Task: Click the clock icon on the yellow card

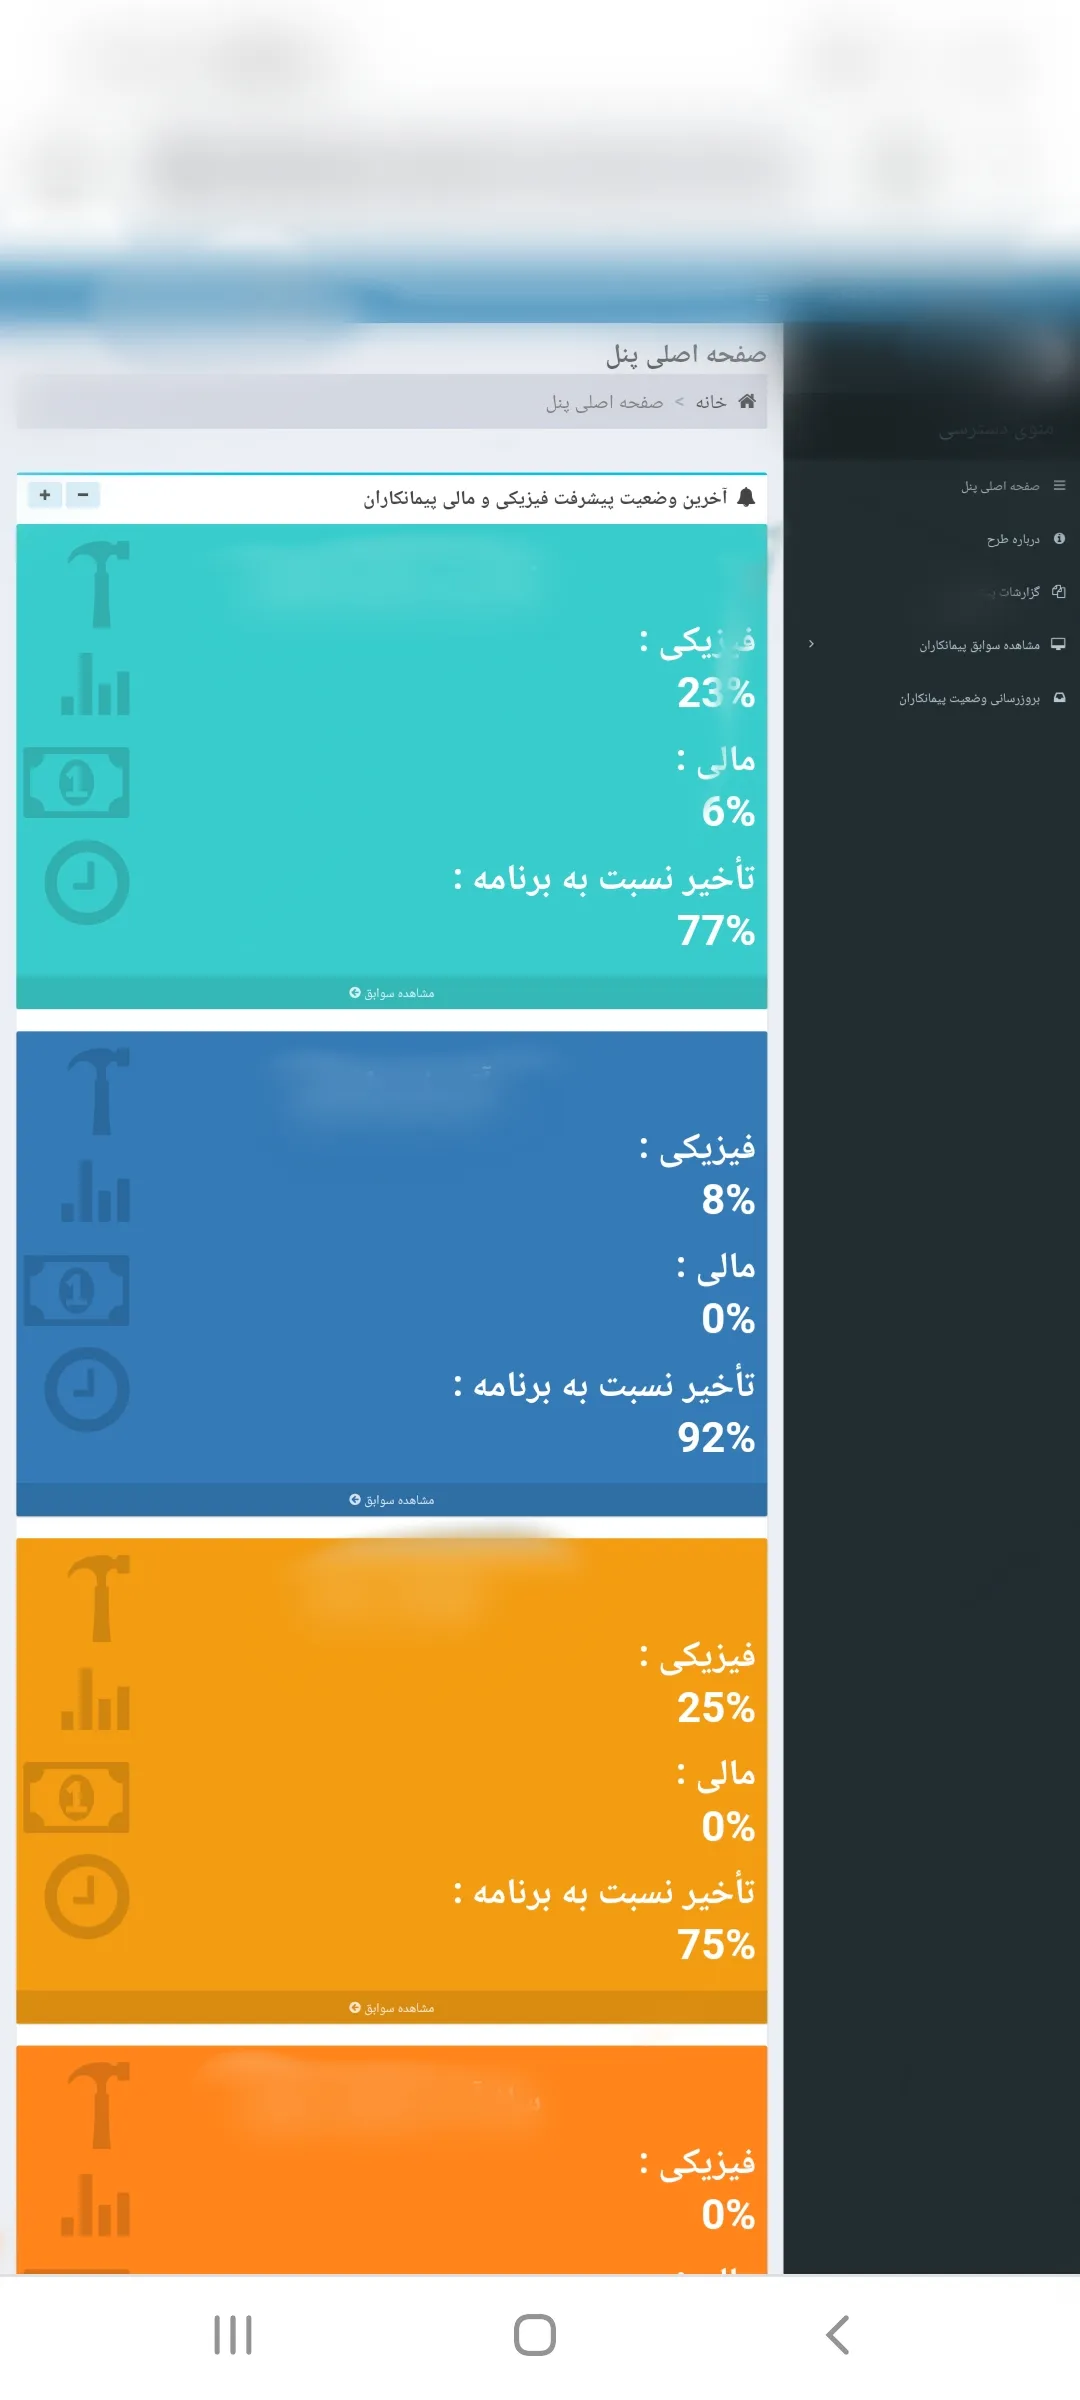Action: click(87, 1896)
